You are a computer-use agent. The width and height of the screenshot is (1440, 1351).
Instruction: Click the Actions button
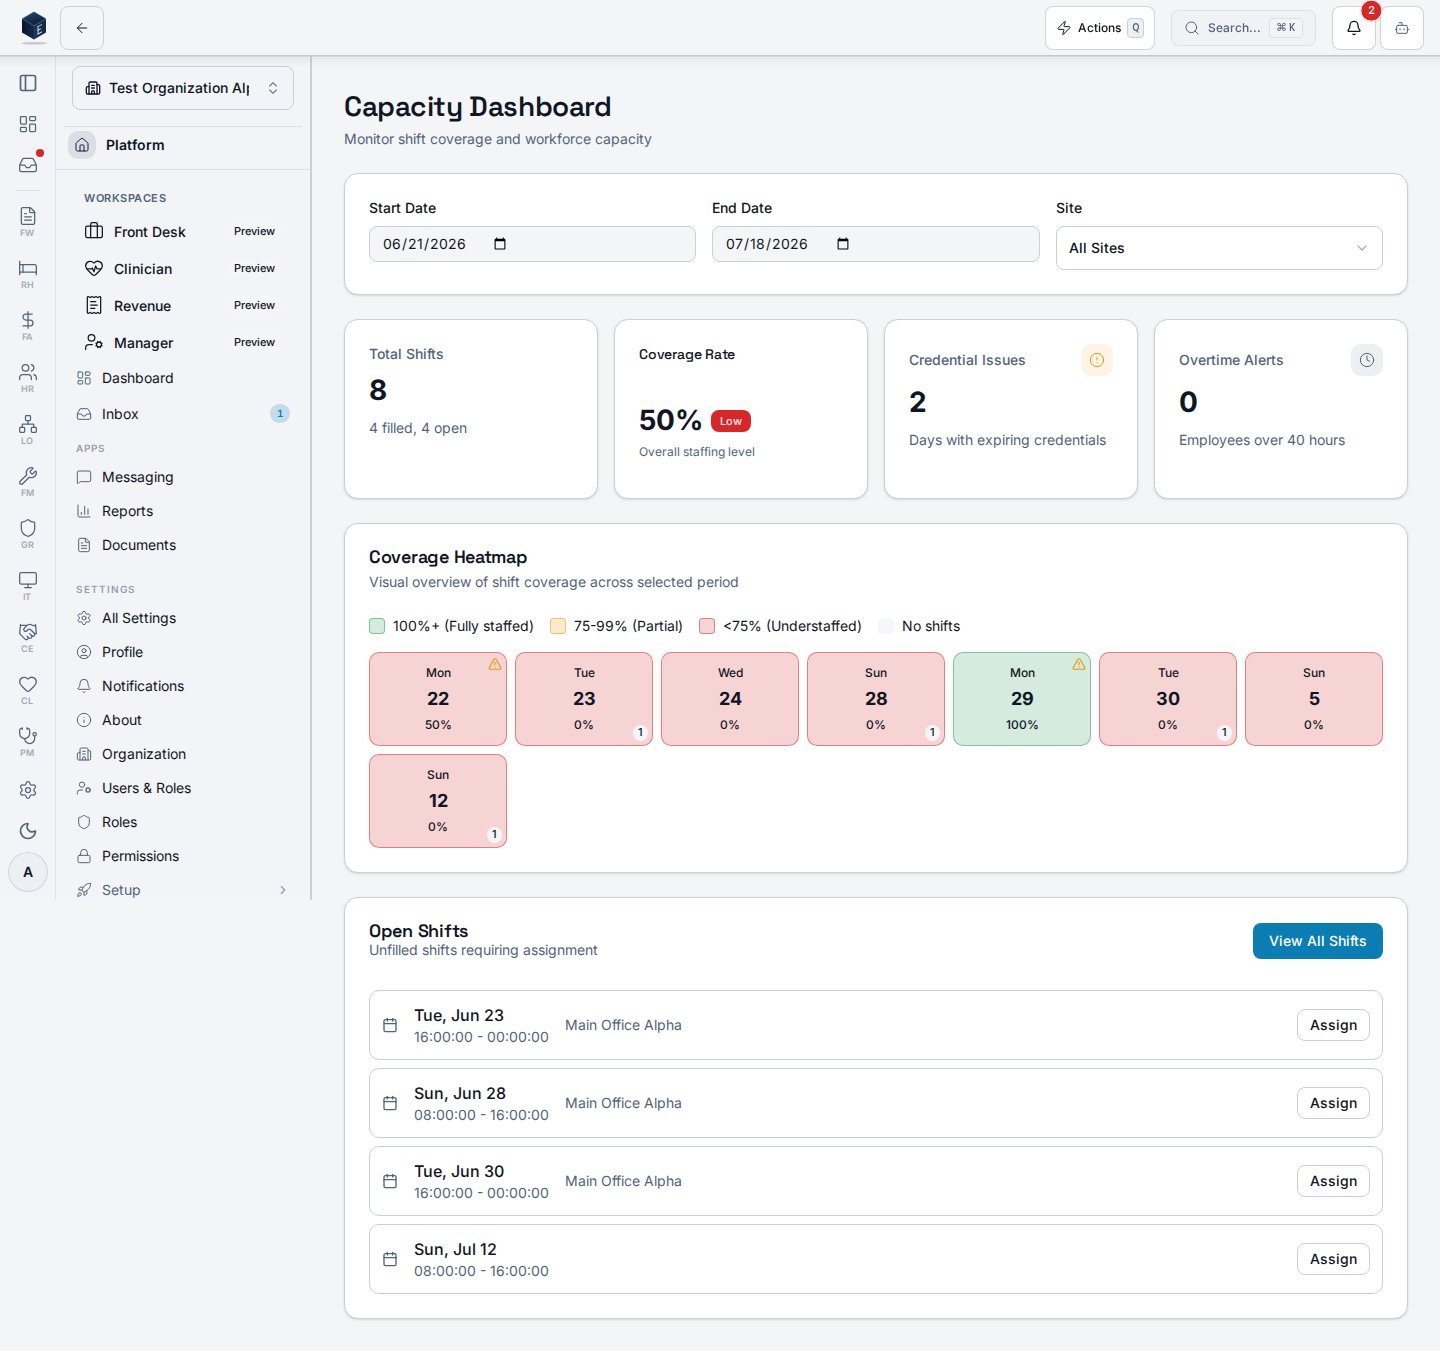tap(1100, 28)
